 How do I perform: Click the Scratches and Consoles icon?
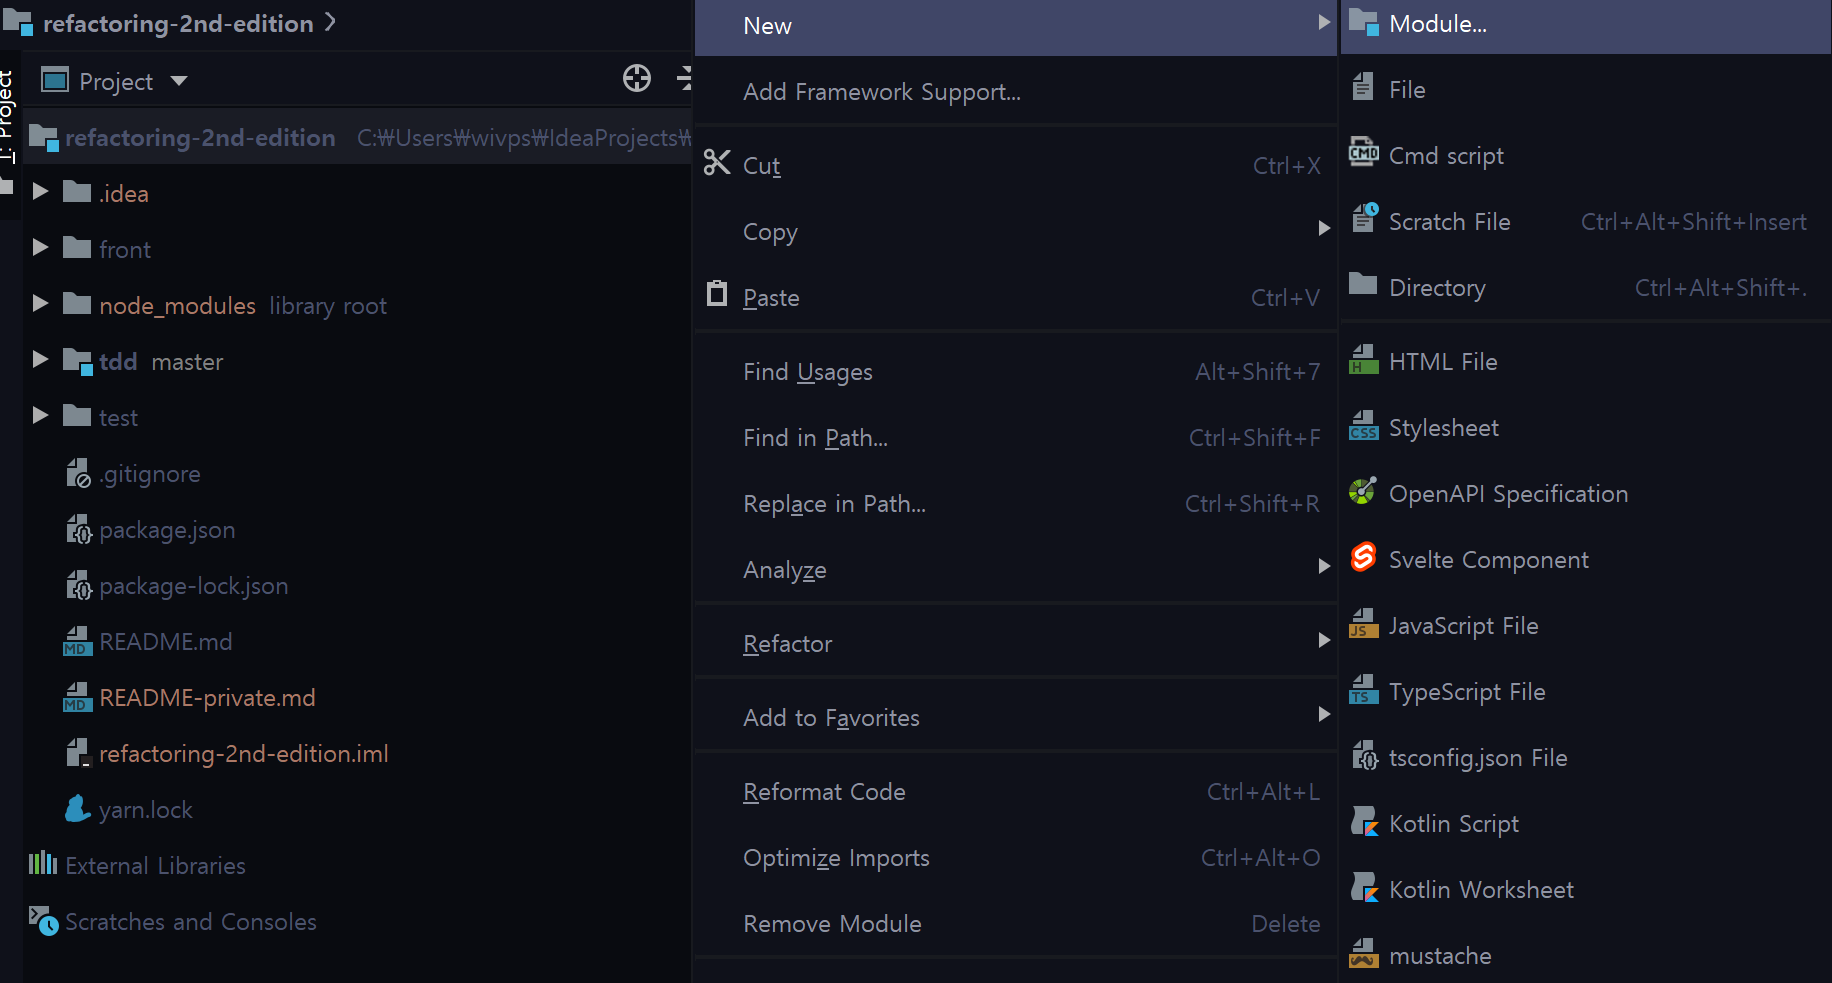[x=43, y=920]
